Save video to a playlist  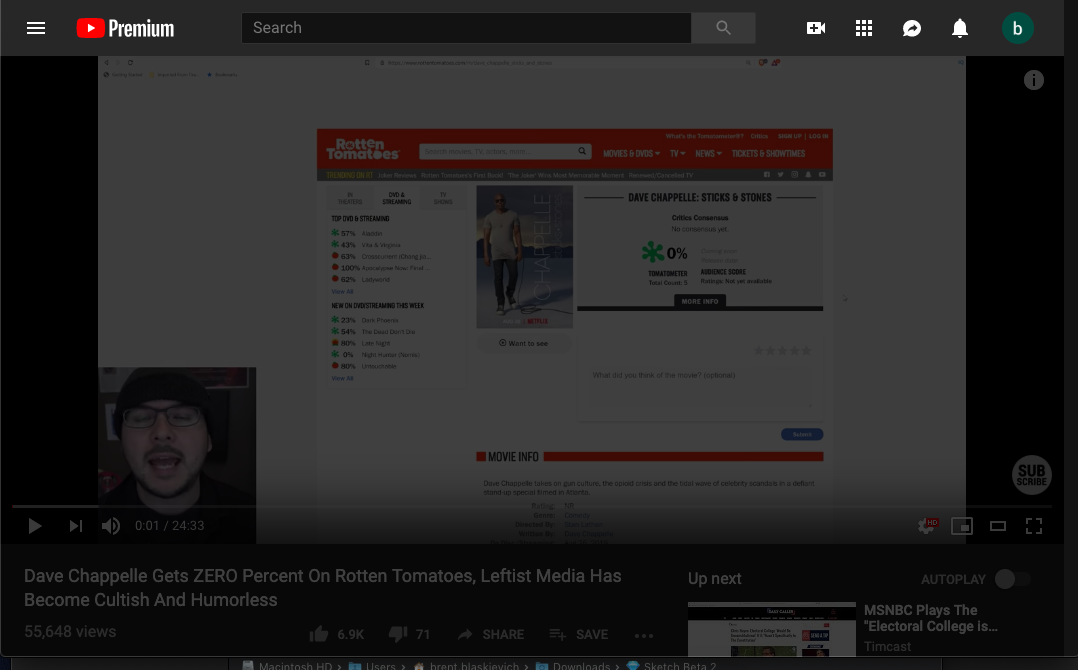tap(578, 634)
